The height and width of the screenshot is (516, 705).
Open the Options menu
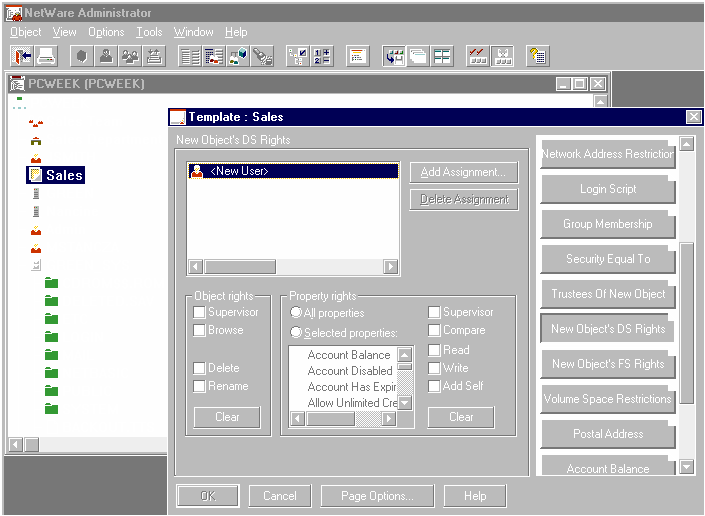(106, 32)
